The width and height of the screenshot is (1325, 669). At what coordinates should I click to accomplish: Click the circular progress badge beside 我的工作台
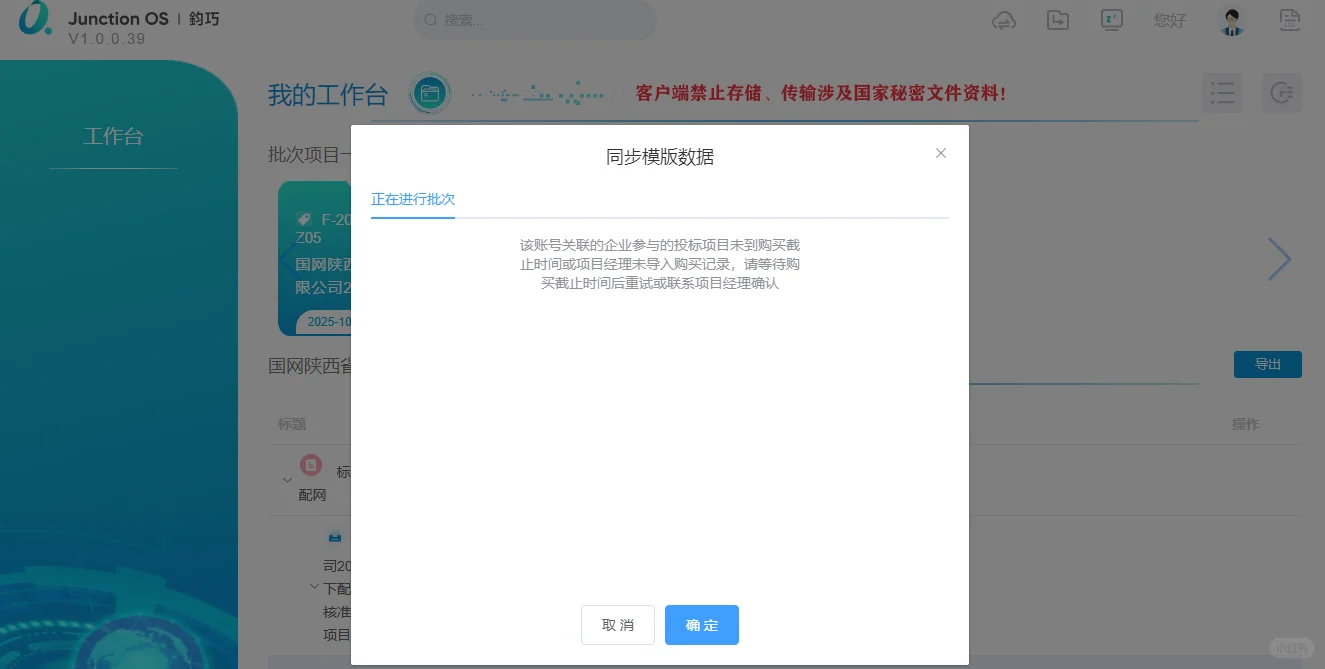(x=430, y=93)
